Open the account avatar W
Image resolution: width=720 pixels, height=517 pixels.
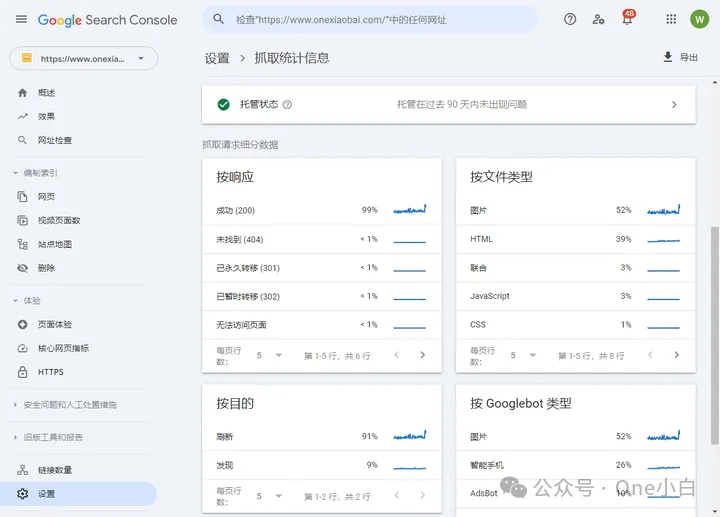(699, 19)
